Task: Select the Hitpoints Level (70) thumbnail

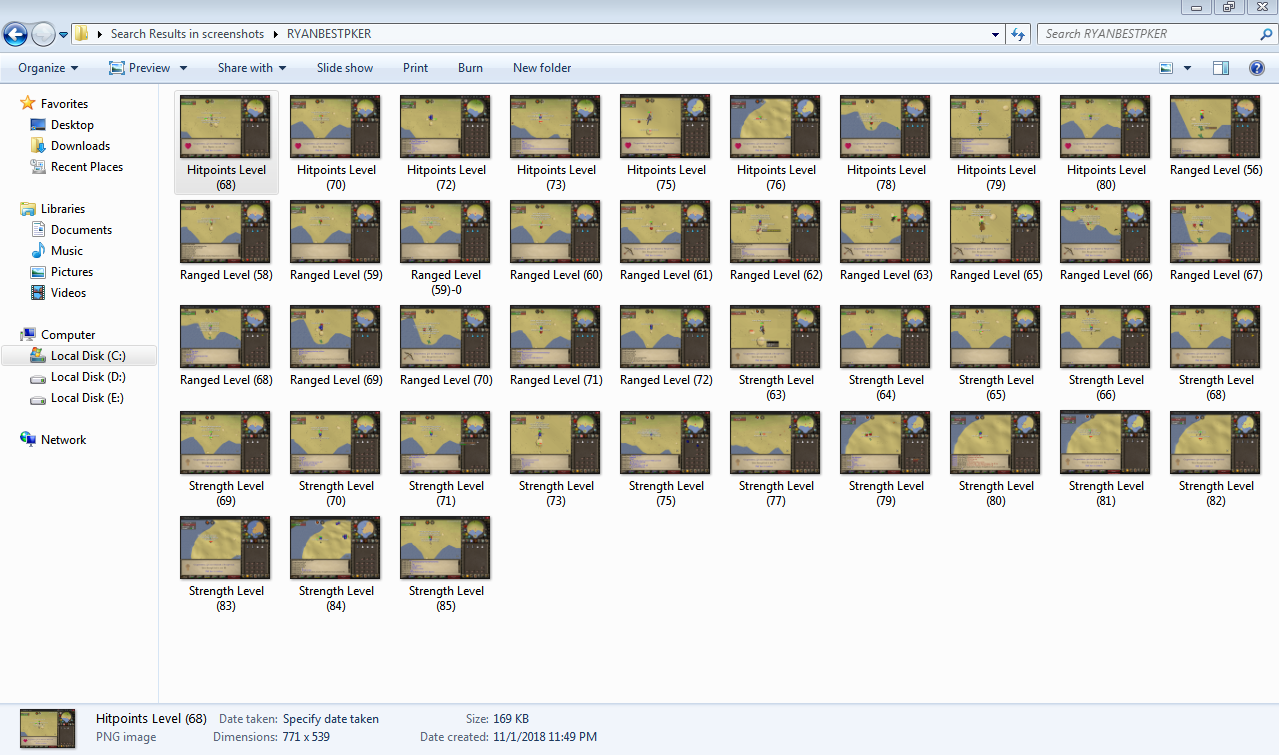Action: click(x=336, y=127)
